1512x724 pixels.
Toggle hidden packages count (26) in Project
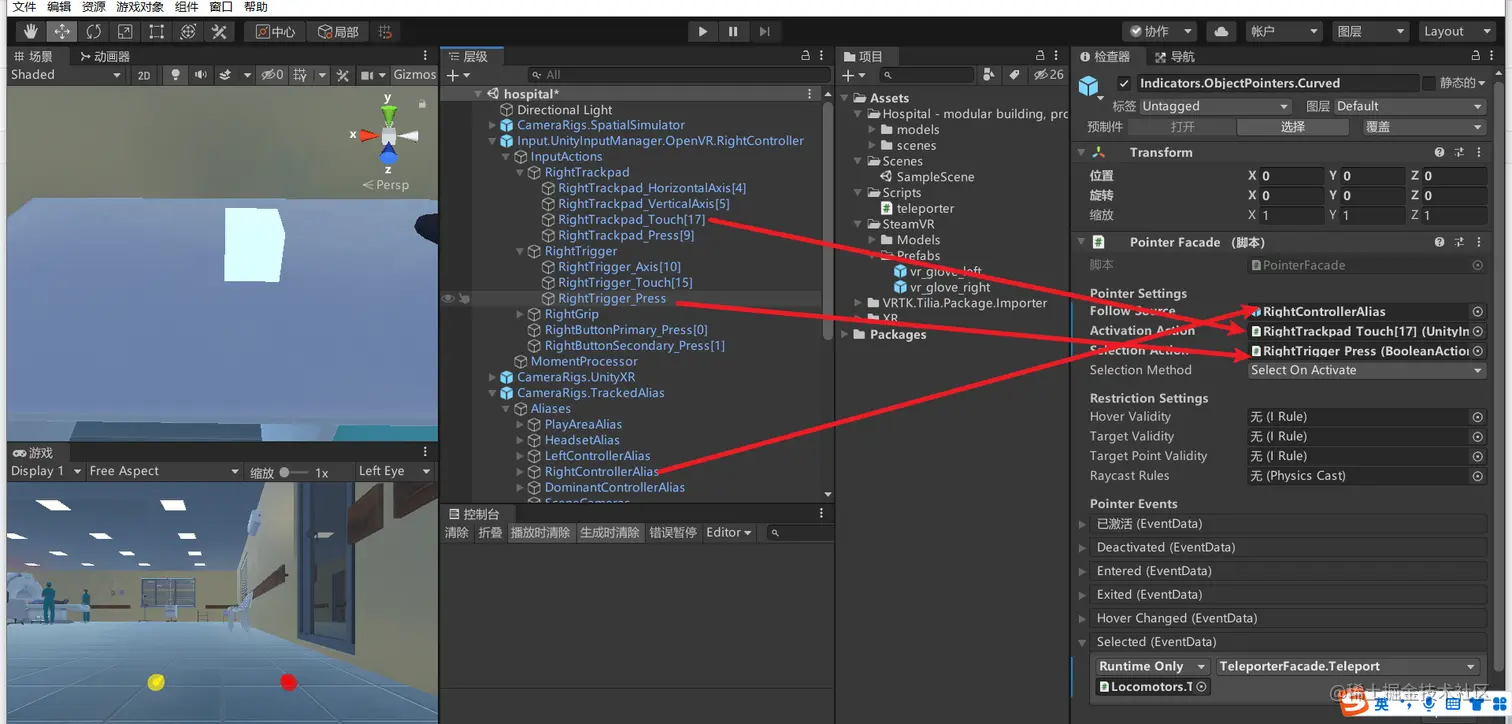[1049, 75]
